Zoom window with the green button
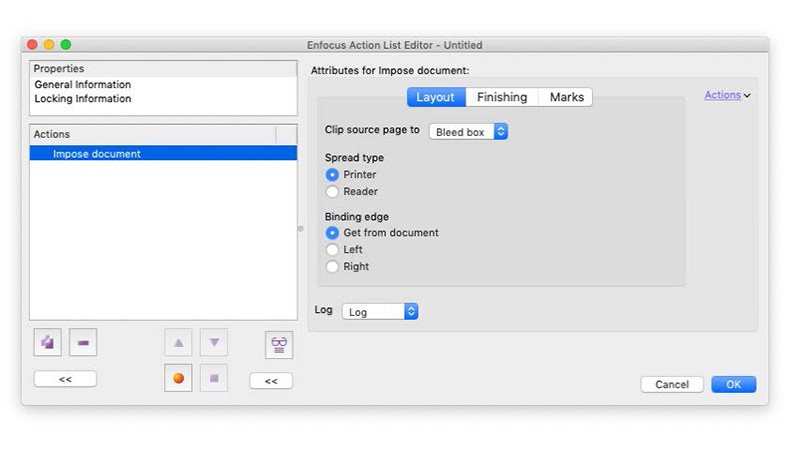 click(66, 45)
